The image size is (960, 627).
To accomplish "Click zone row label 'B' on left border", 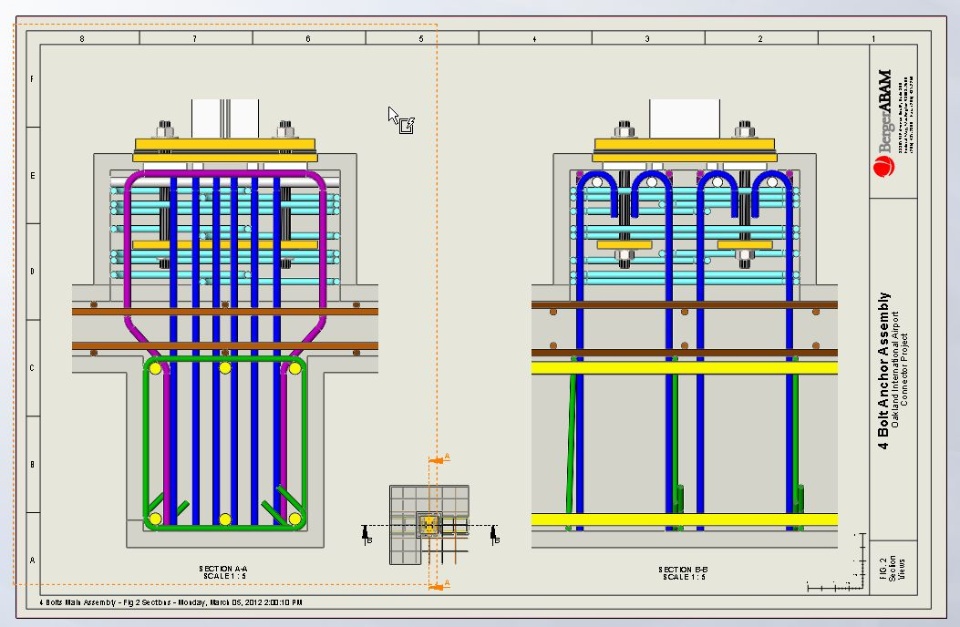I will click(32, 464).
